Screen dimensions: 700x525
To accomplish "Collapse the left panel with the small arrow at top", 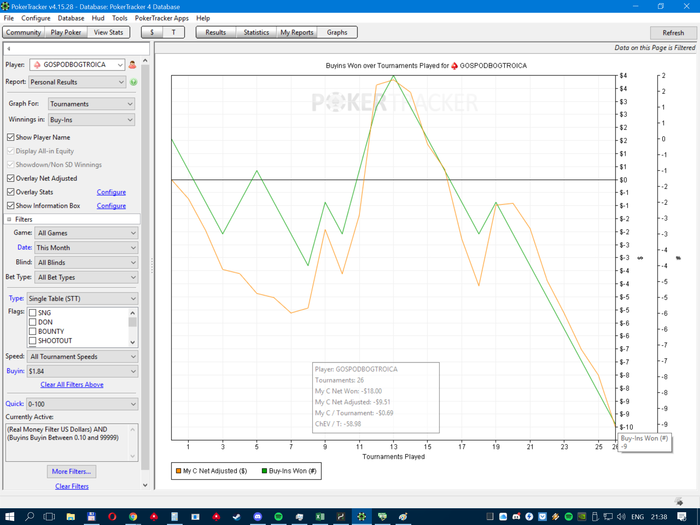I will [x=8, y=49].
